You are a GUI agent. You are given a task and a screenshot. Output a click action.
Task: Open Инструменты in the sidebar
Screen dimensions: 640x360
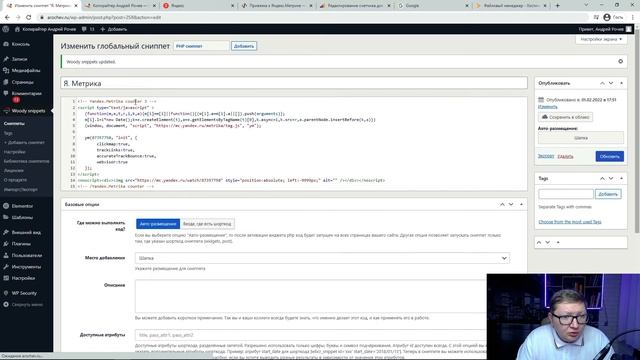26,267
